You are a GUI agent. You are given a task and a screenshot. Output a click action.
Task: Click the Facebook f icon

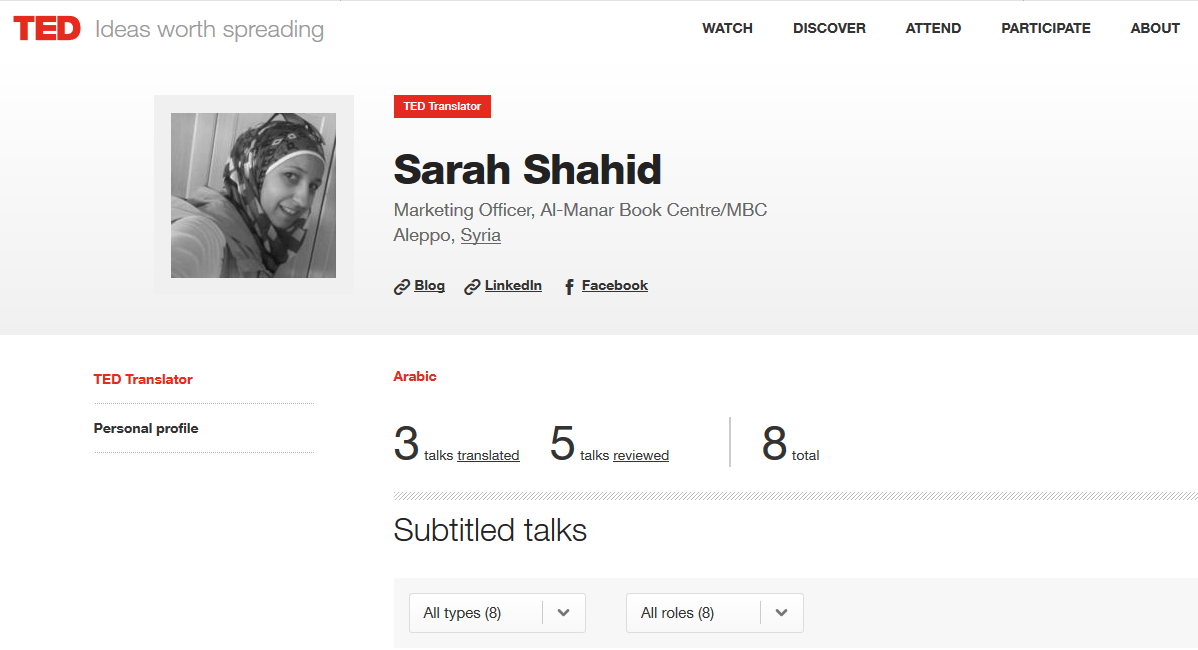pos(569,287)
